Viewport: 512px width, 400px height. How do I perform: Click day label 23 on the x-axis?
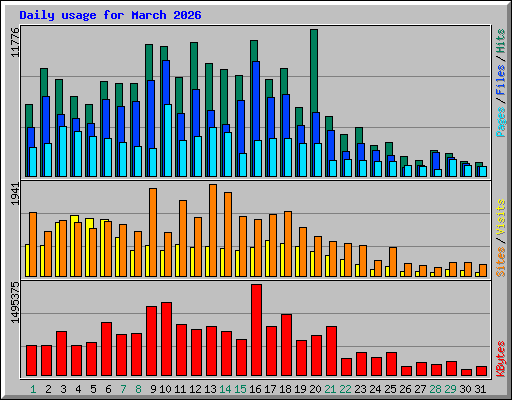pyautogui.click(x=360, y=389)
